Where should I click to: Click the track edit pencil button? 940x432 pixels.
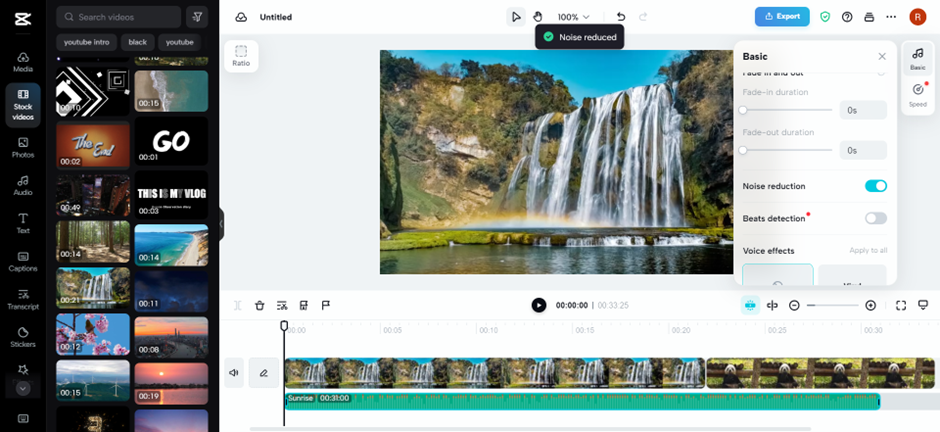coord(263,373)
